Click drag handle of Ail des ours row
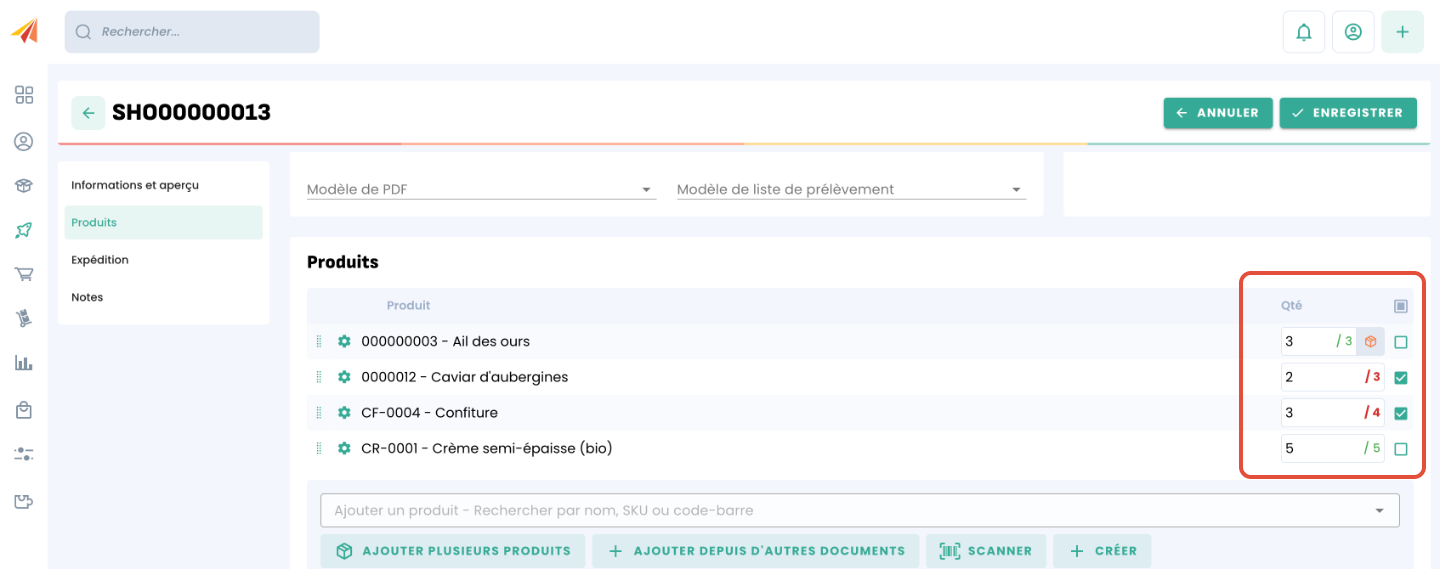Image resolution: width=1440 pixels, height=569 pixels. [319, 341]
